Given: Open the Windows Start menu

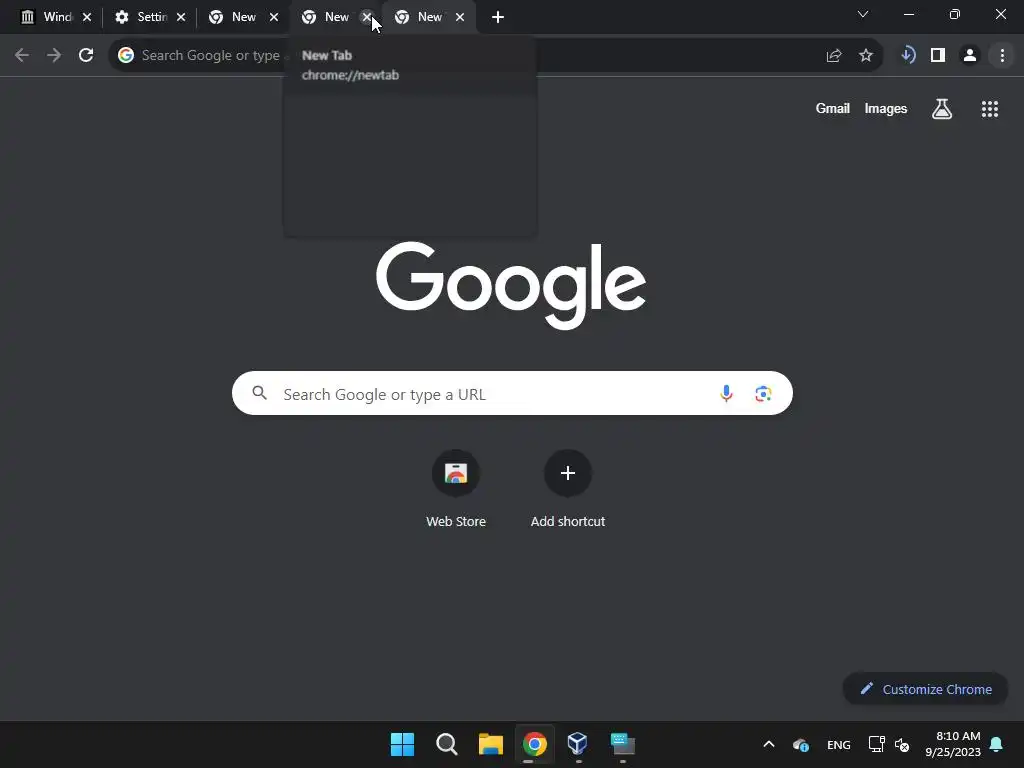Looking at the screenshot, I should tap(402, 744).
